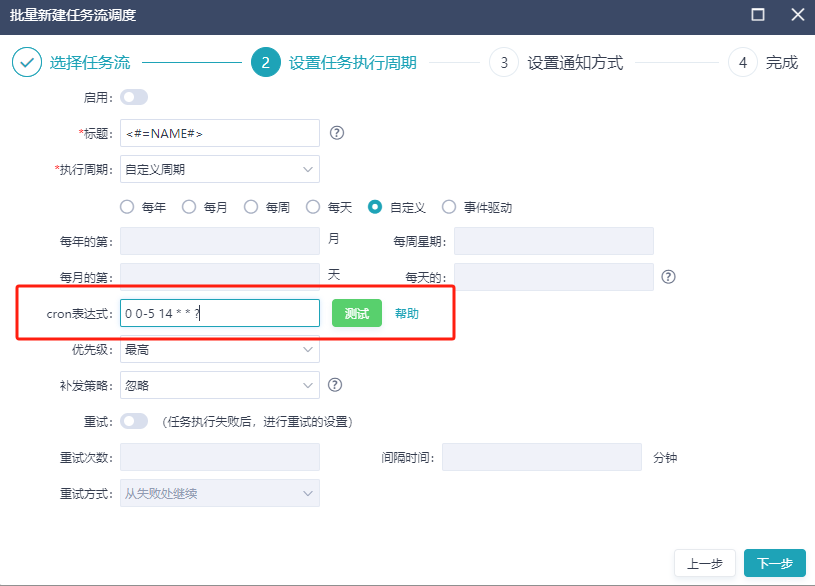Open the 执行周期 dropdown
This screenshot has height=586, width=815.
pyautogui.click(x=219, y=169)
